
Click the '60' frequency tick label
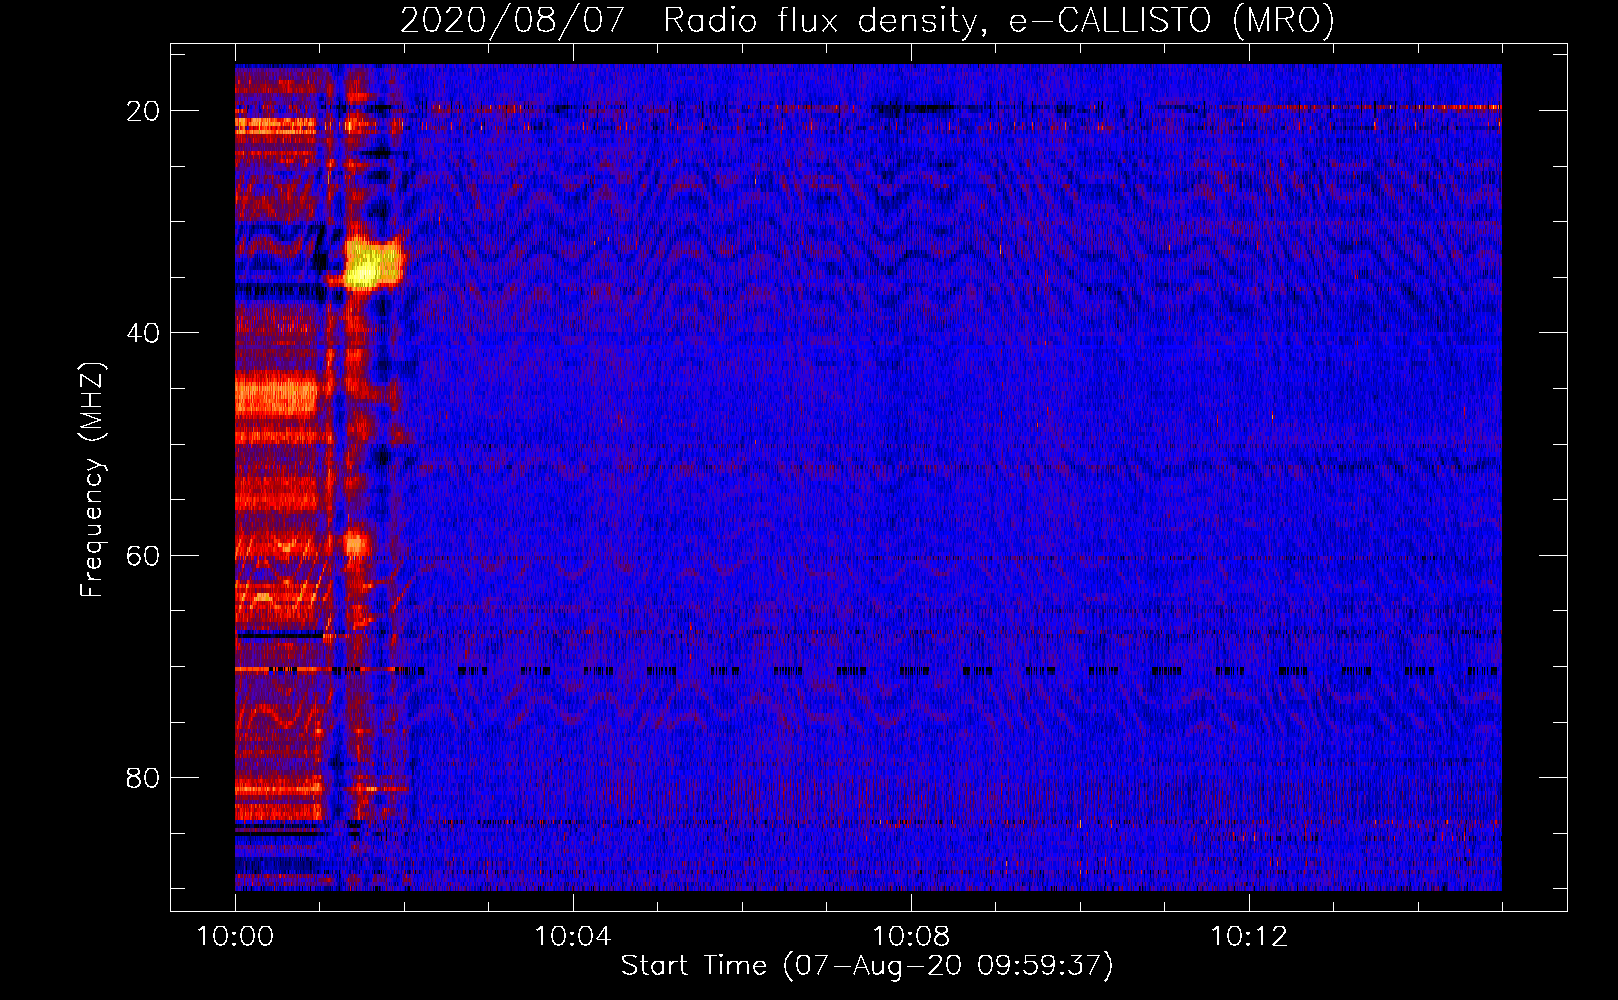click(x=143, y=555)
